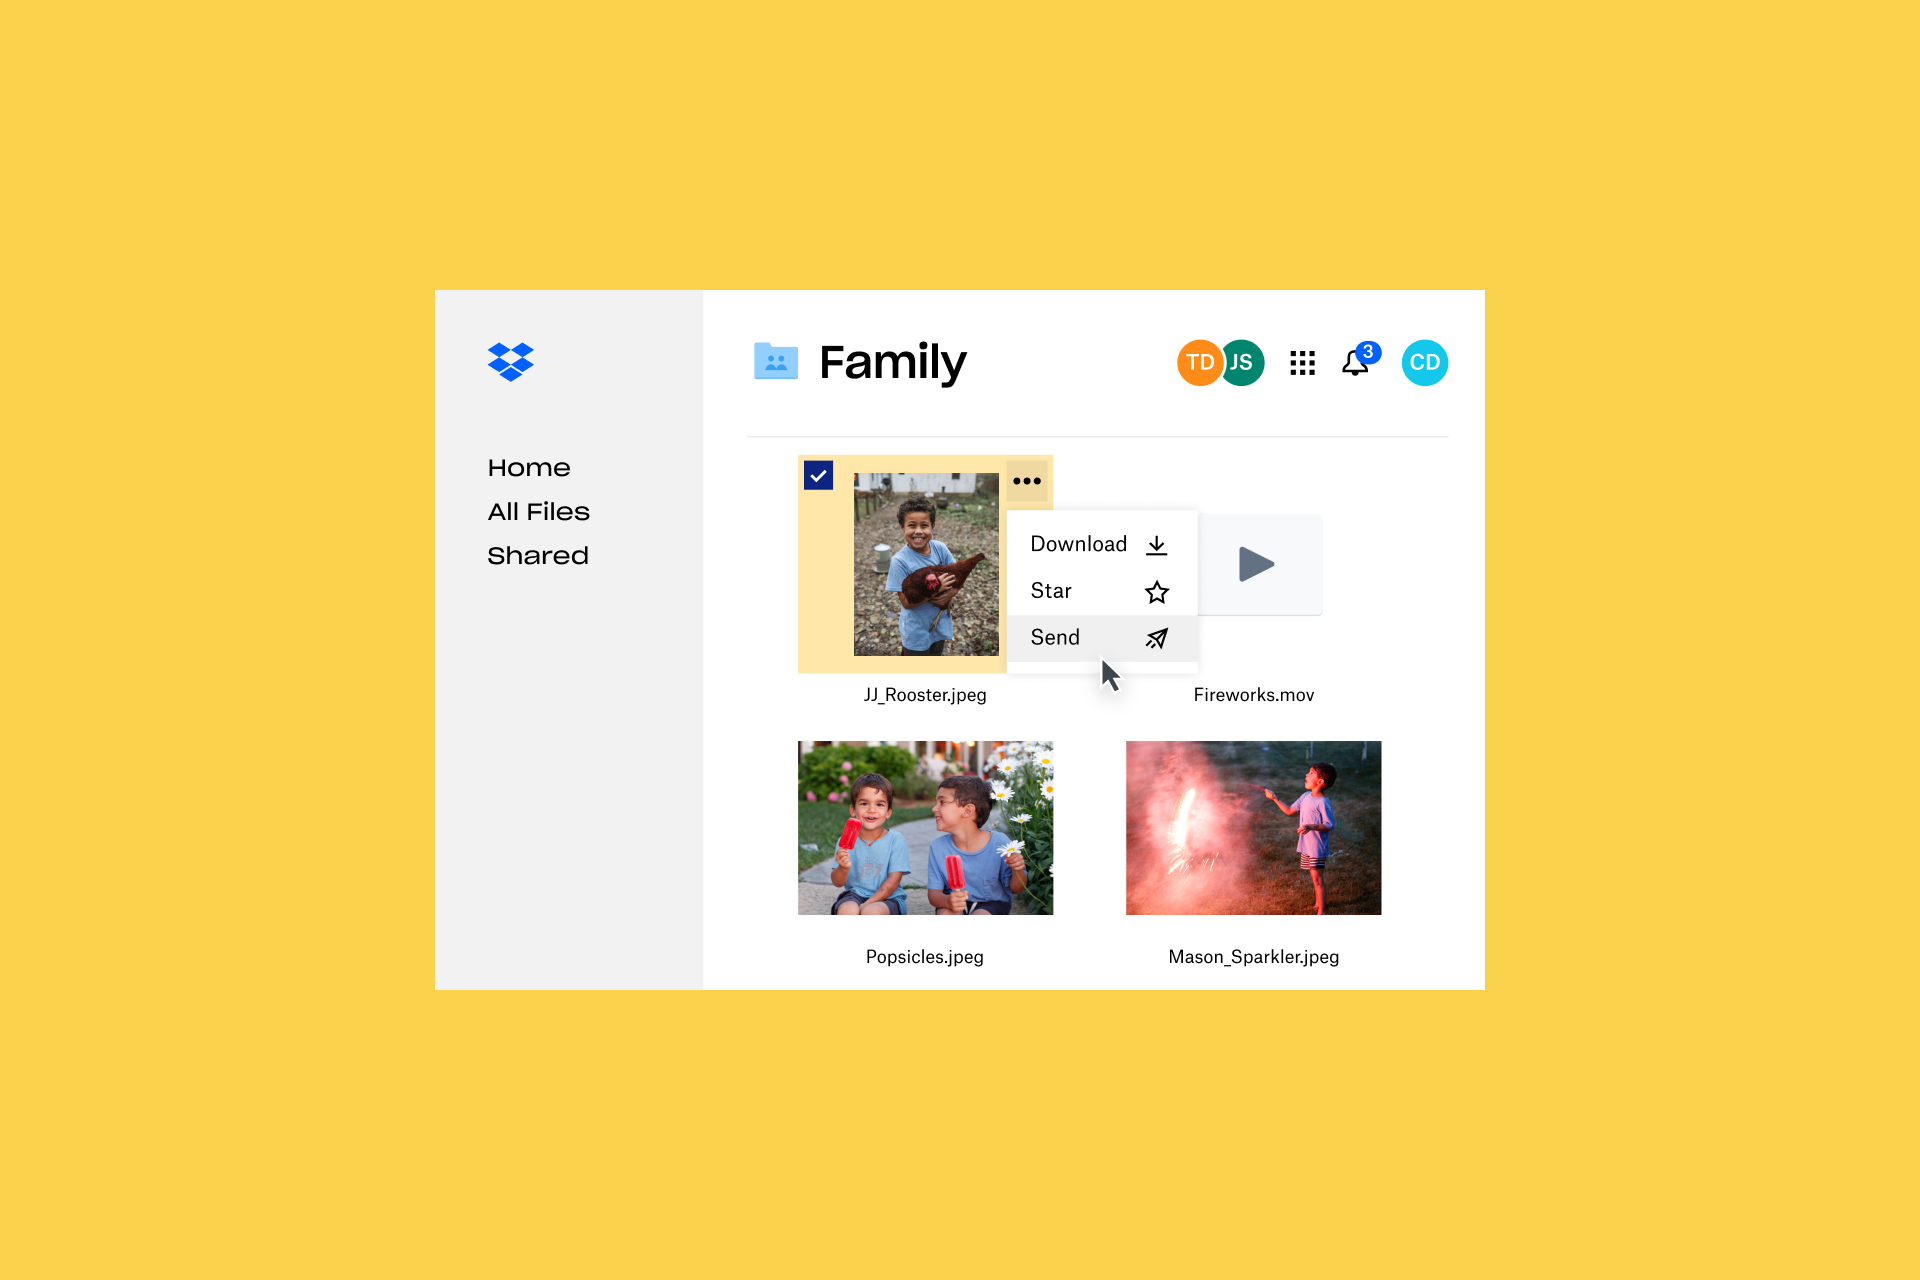
Task: Click the Star icon to favorite file
Action: [1156, 591]
